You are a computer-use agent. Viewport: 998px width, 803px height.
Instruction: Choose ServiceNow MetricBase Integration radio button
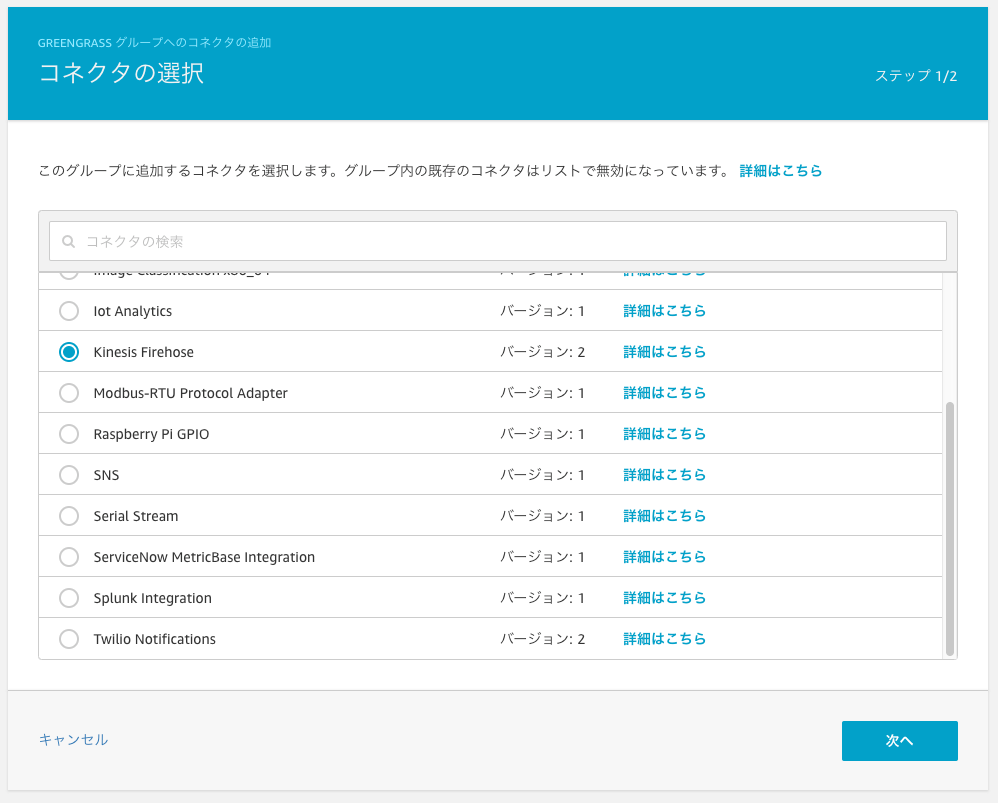pos(69,557)
